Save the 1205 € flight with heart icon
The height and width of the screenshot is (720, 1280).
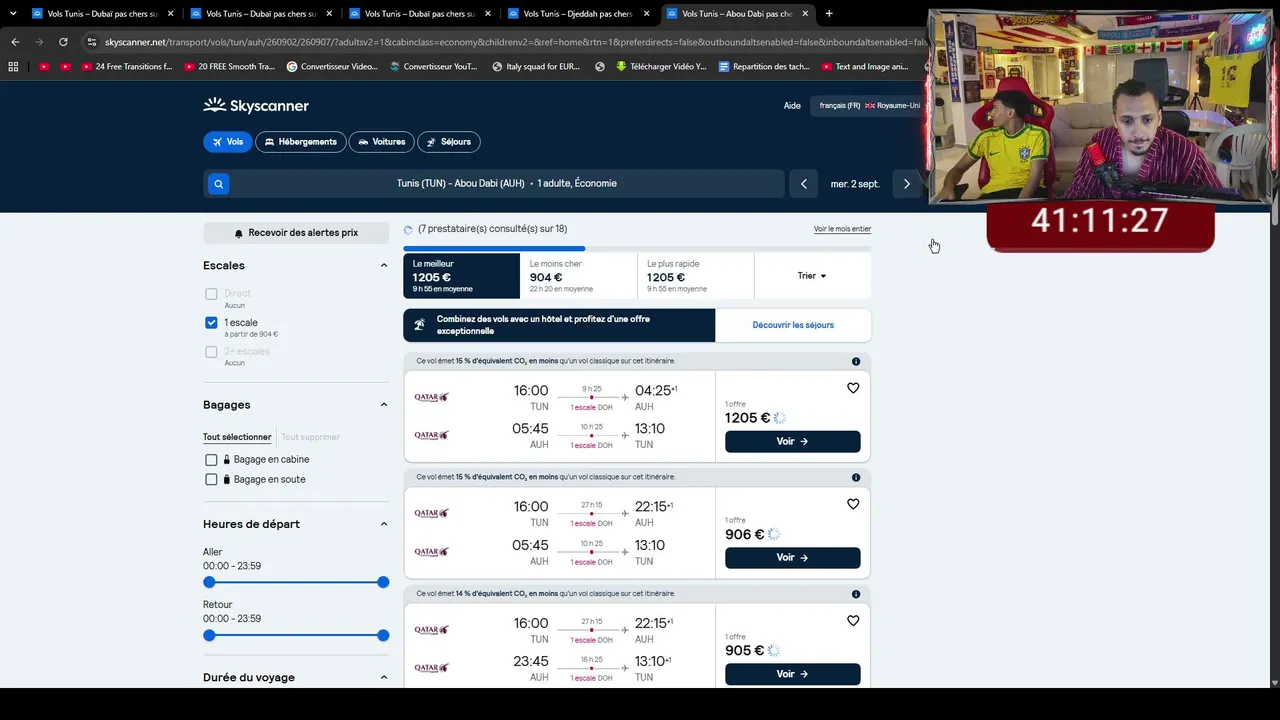click(x=853, y=388)
